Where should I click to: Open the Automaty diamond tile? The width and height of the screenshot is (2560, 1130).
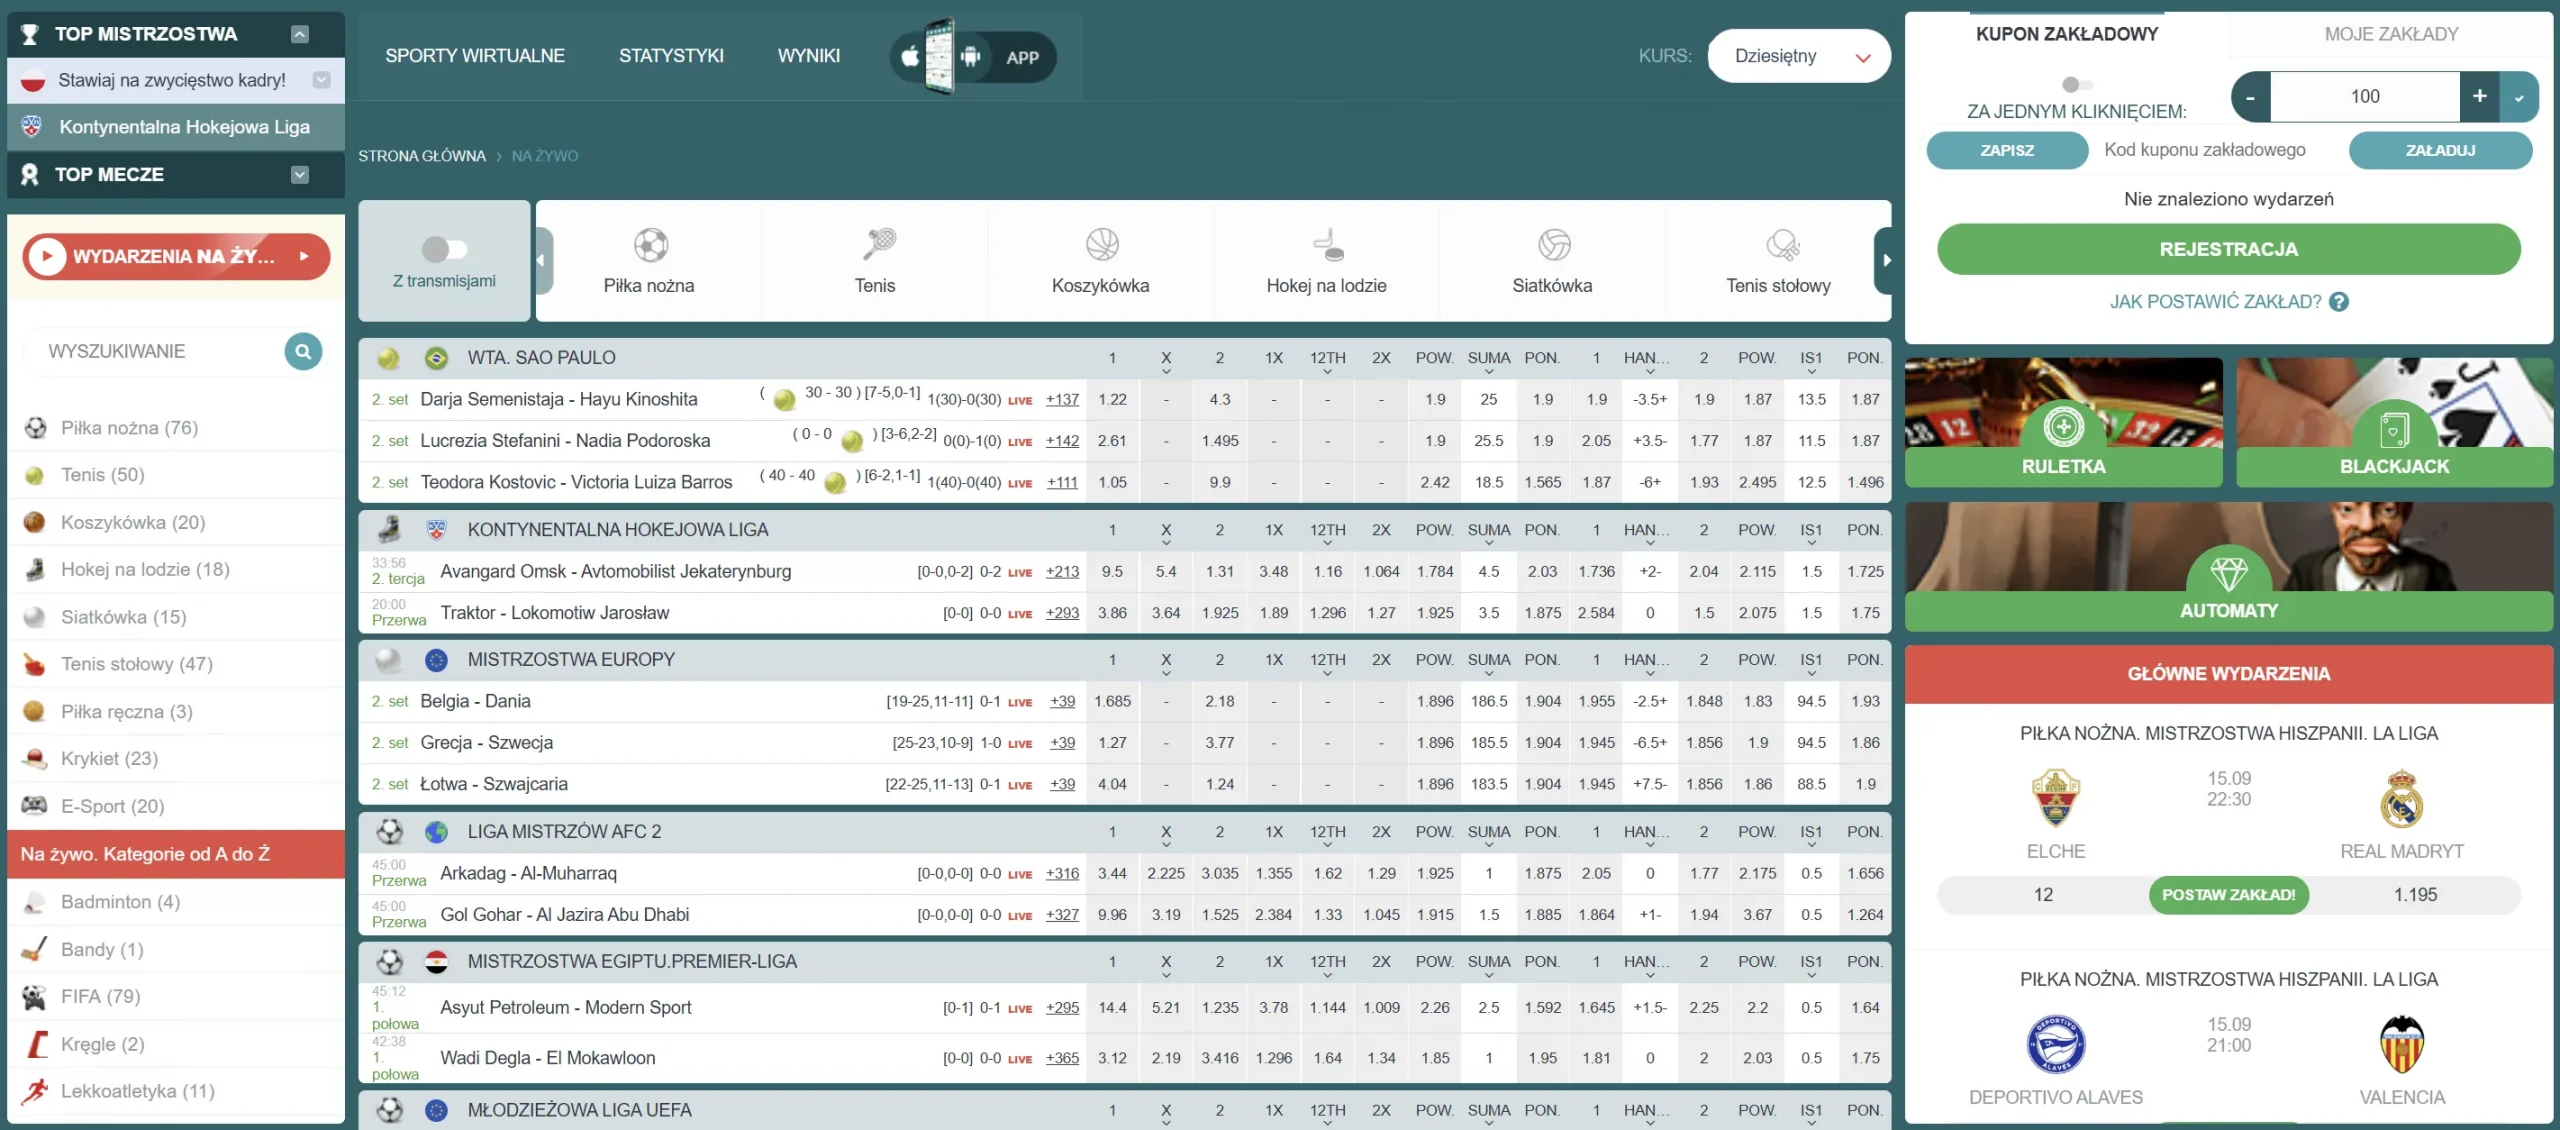(x=2229, y=566)
